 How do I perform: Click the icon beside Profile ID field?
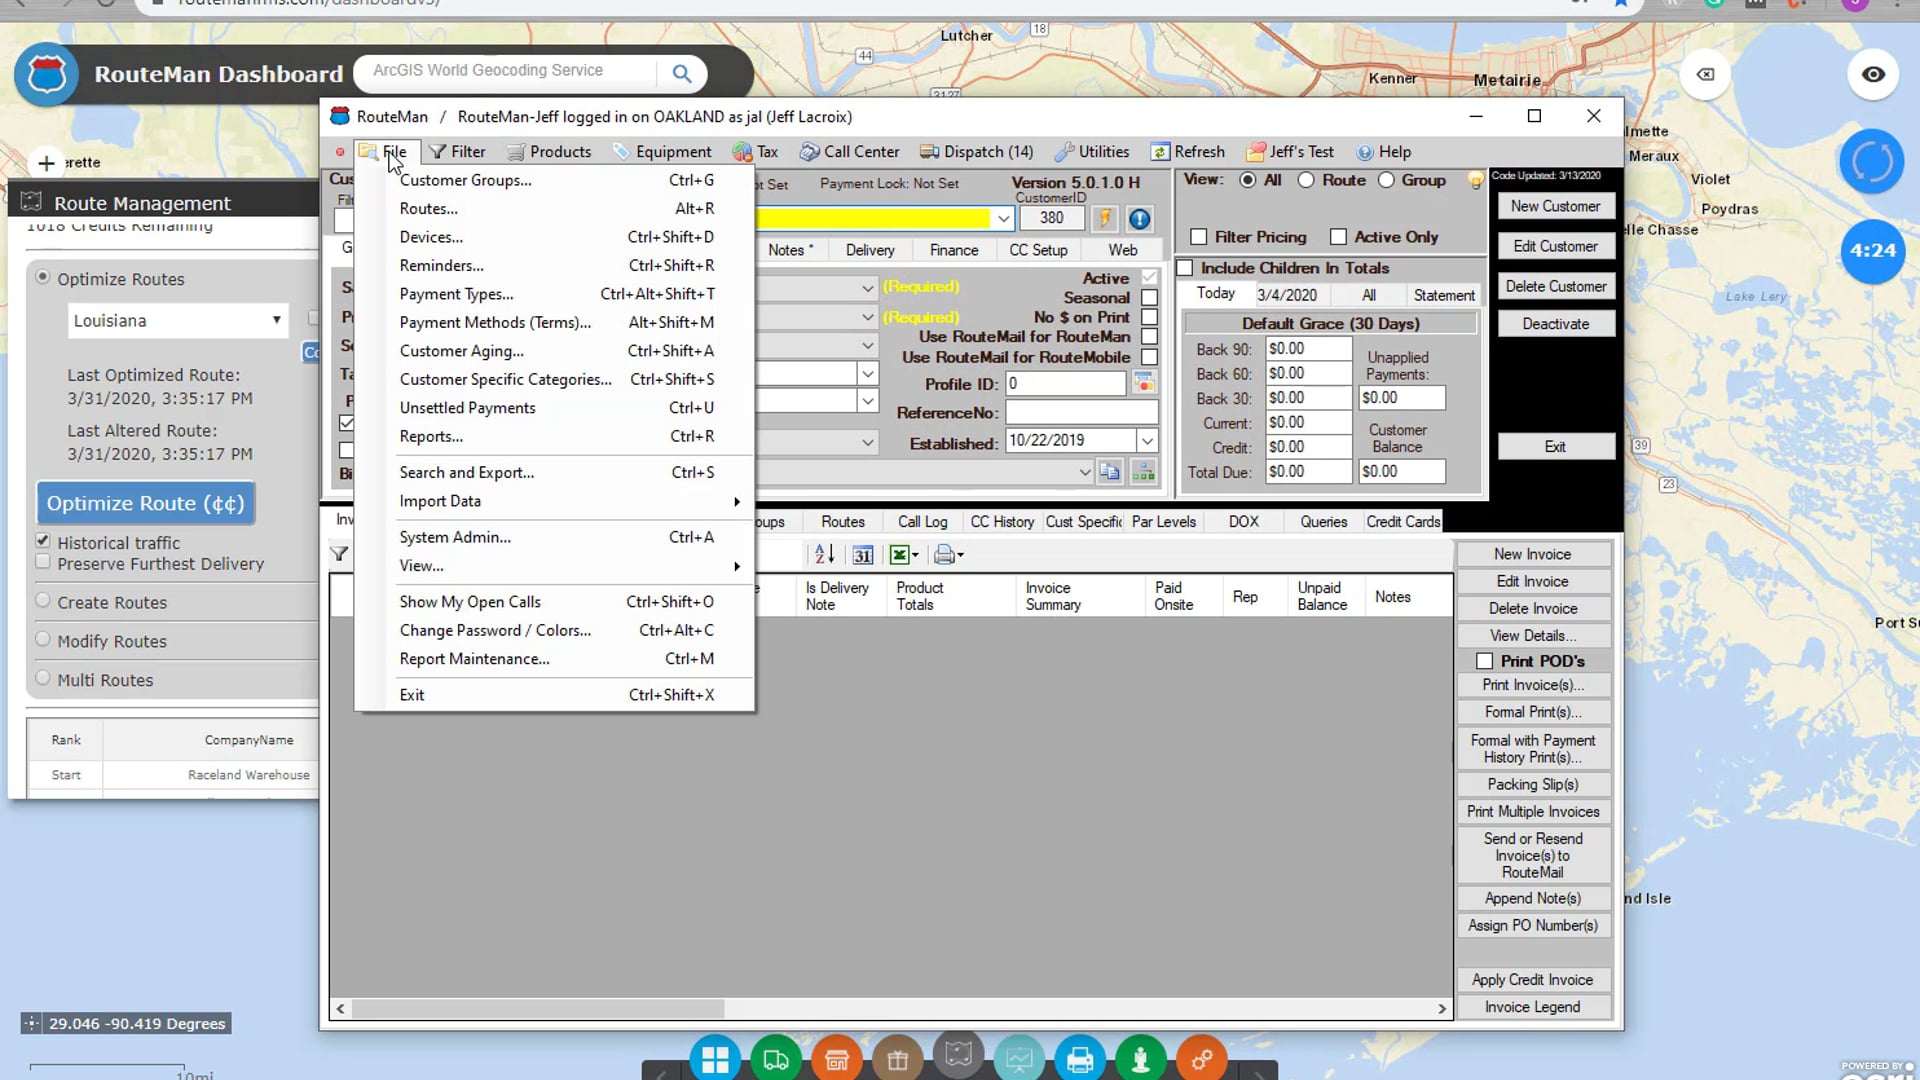[x=1144, y=383]
